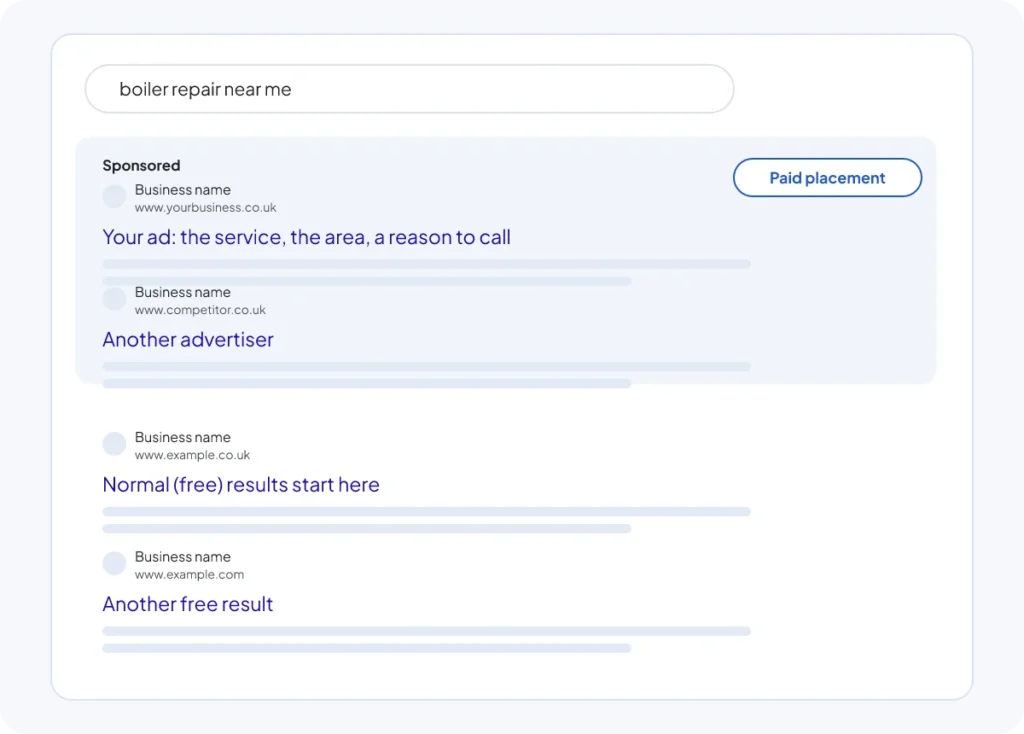Click the www.example.co.uk URL text
The image size is (1024, 734).
(x=193, y=455)
